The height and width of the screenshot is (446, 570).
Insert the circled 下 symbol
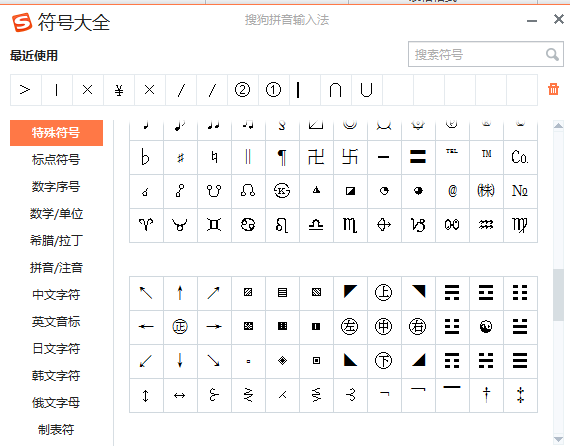pos(384,361)
